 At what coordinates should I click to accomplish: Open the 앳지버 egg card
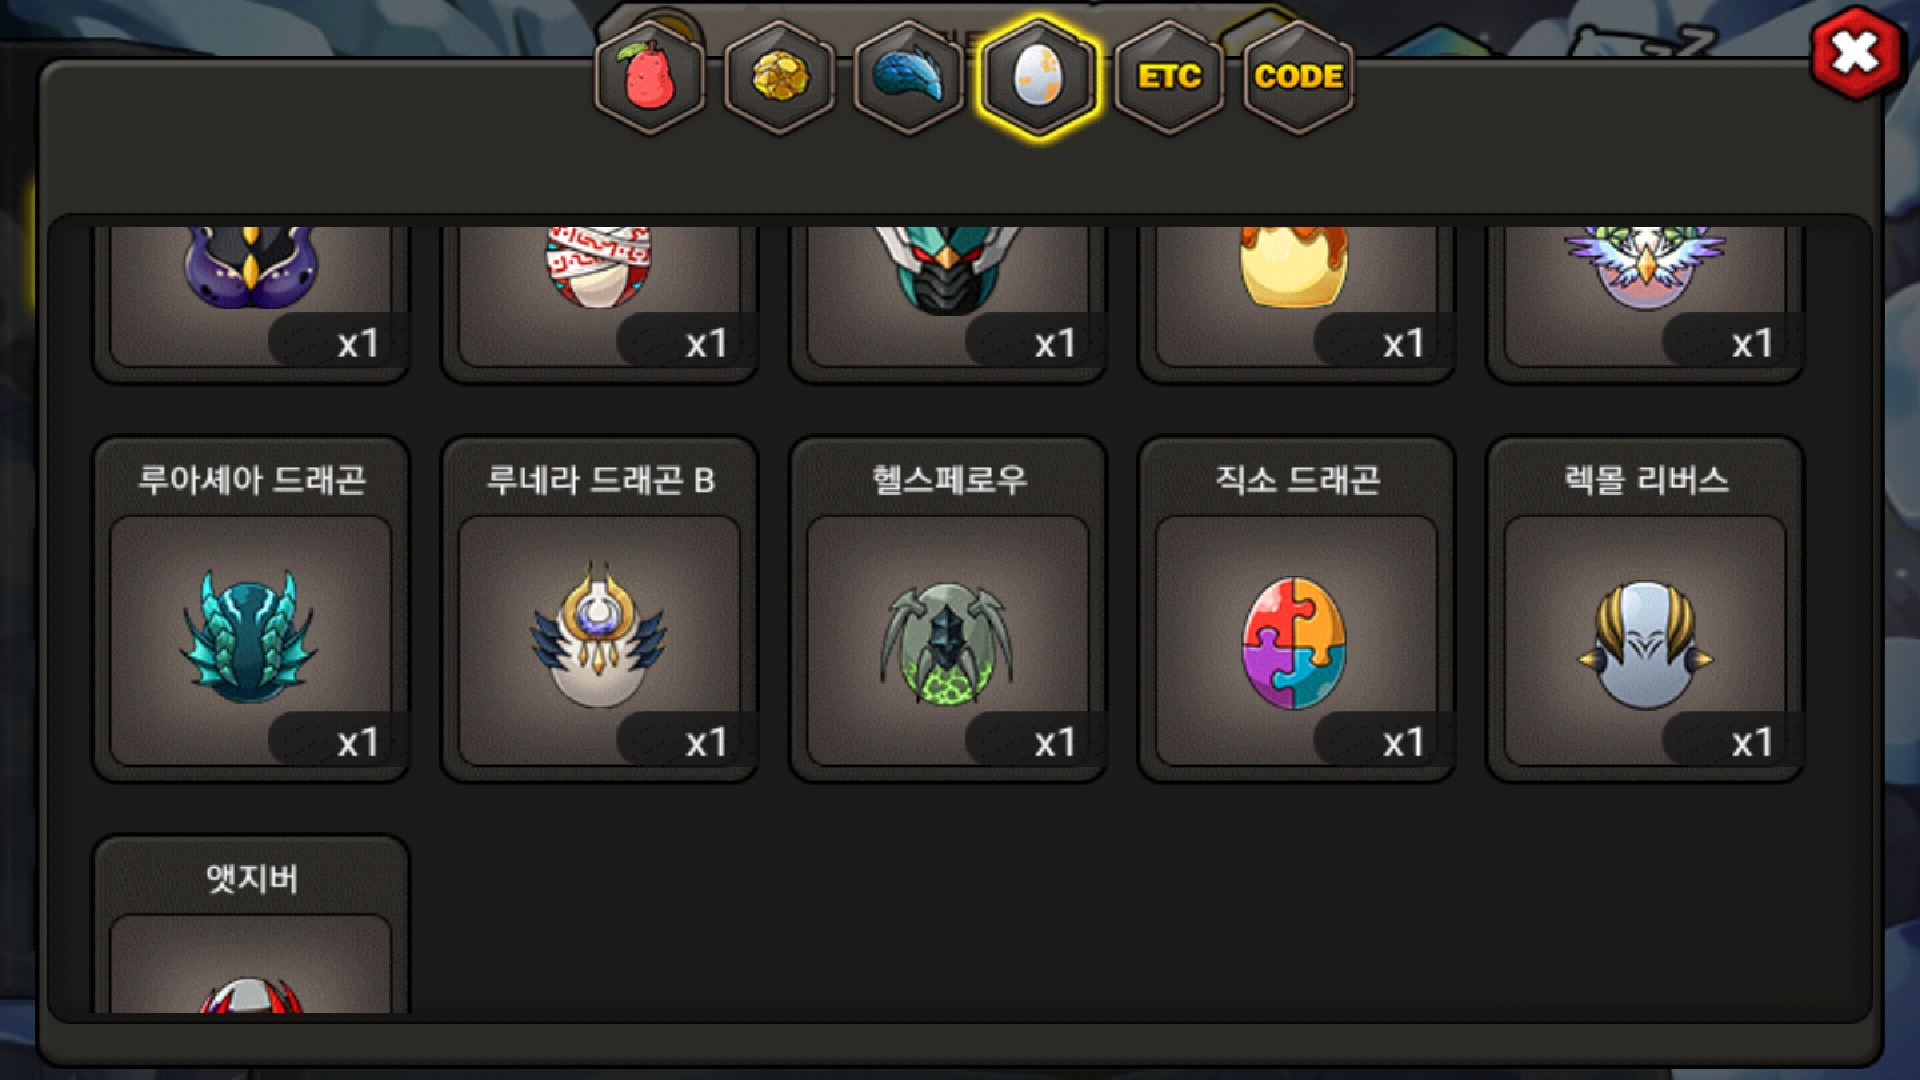[251, 925]
